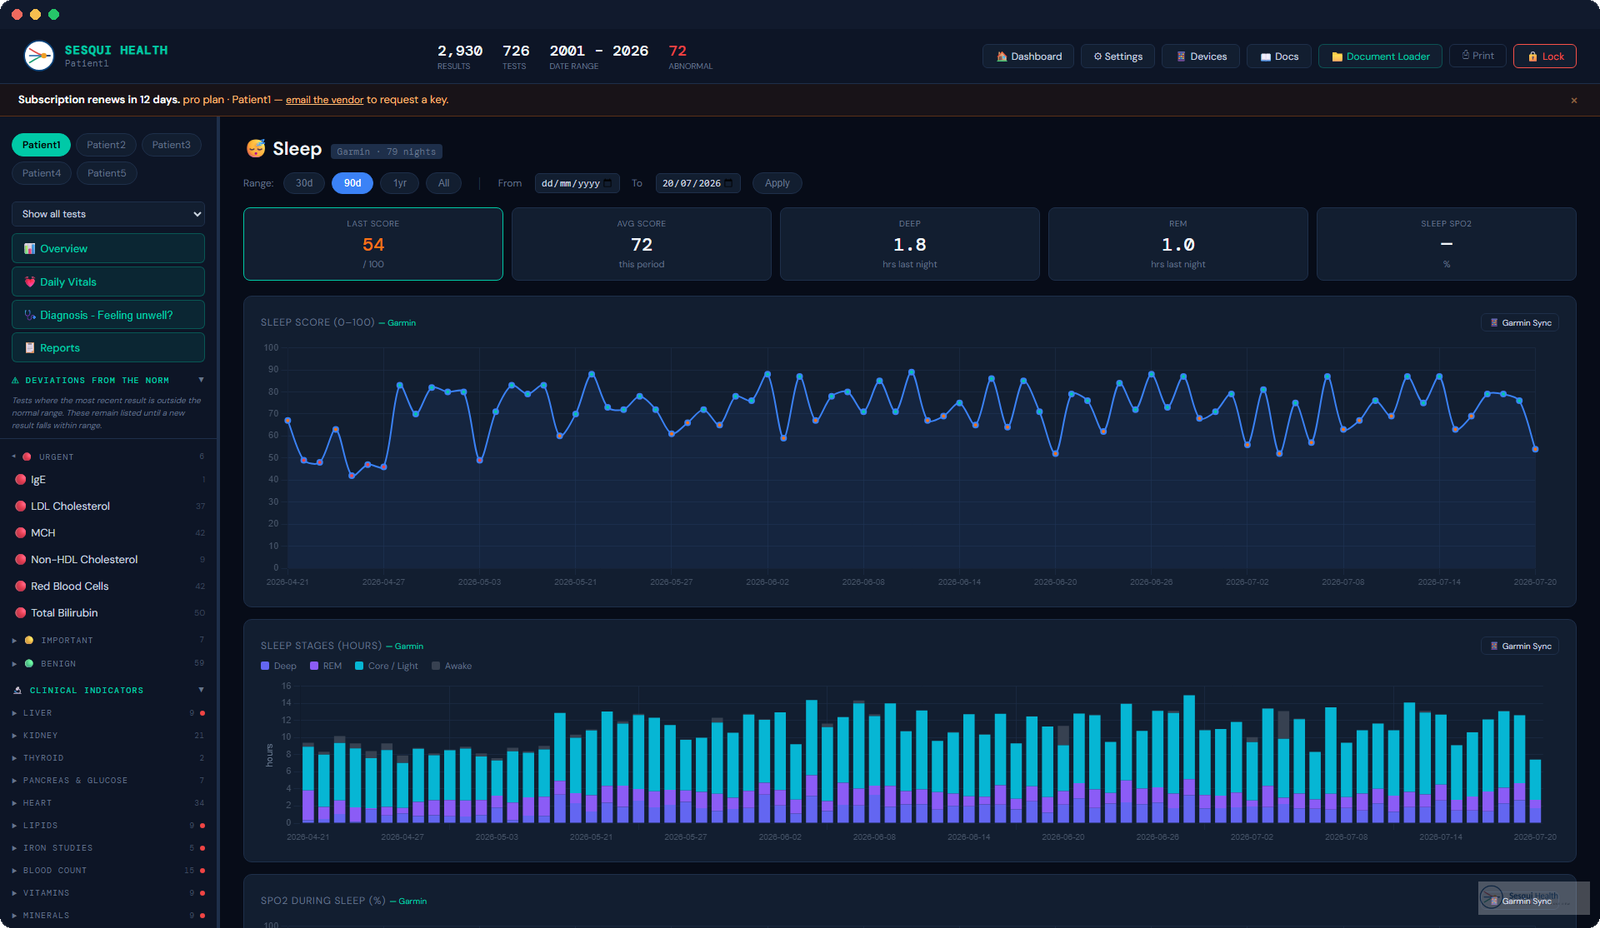Toggle the Awake legend swatch
The width and height of the screenshot is (1600, 928).
click(x=436, y=666)
